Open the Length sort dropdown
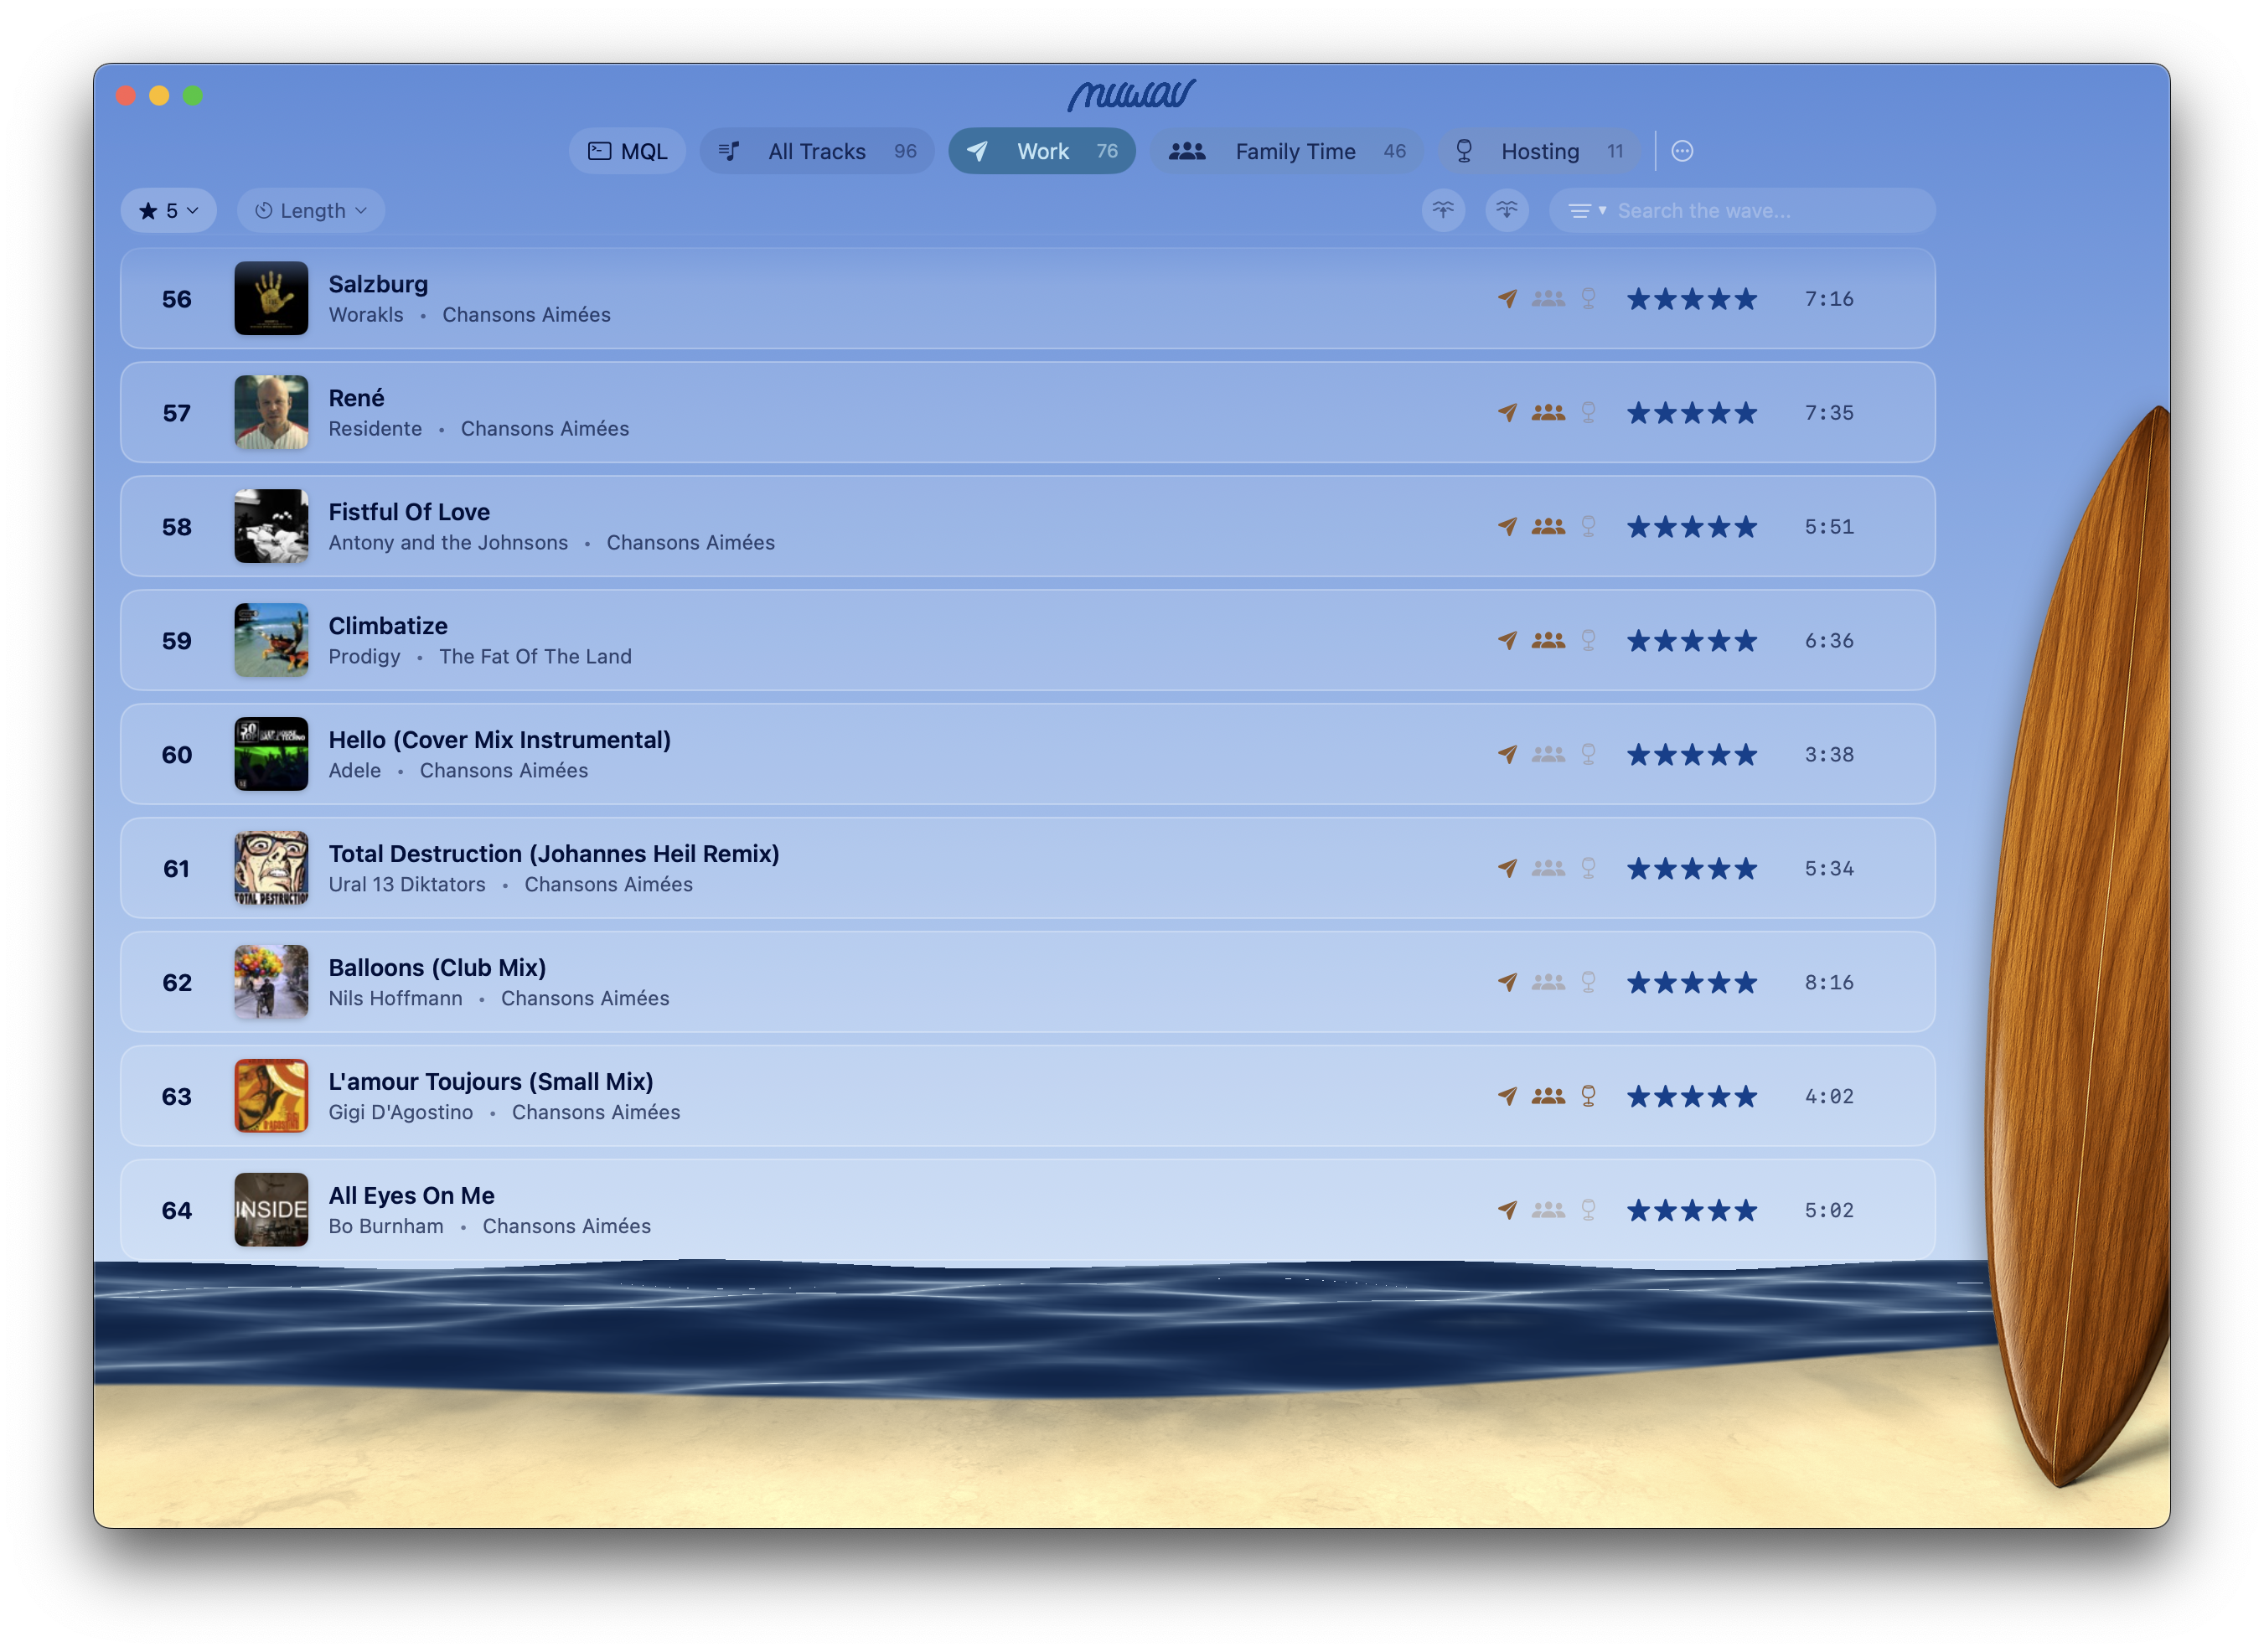This screenshot has height=1652, width=2264. click(x=311, y=210)
